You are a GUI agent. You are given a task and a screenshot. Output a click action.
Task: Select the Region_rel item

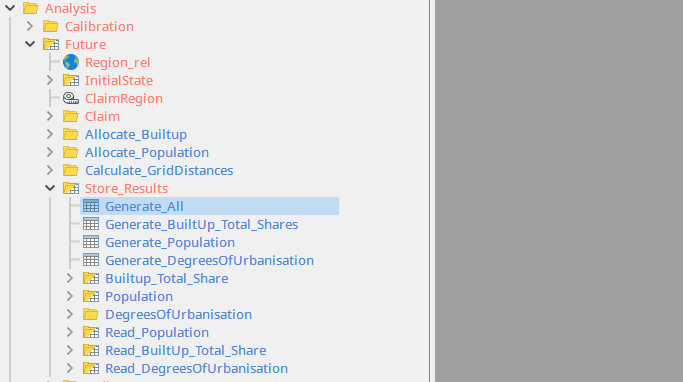click(x=118, y=62)
